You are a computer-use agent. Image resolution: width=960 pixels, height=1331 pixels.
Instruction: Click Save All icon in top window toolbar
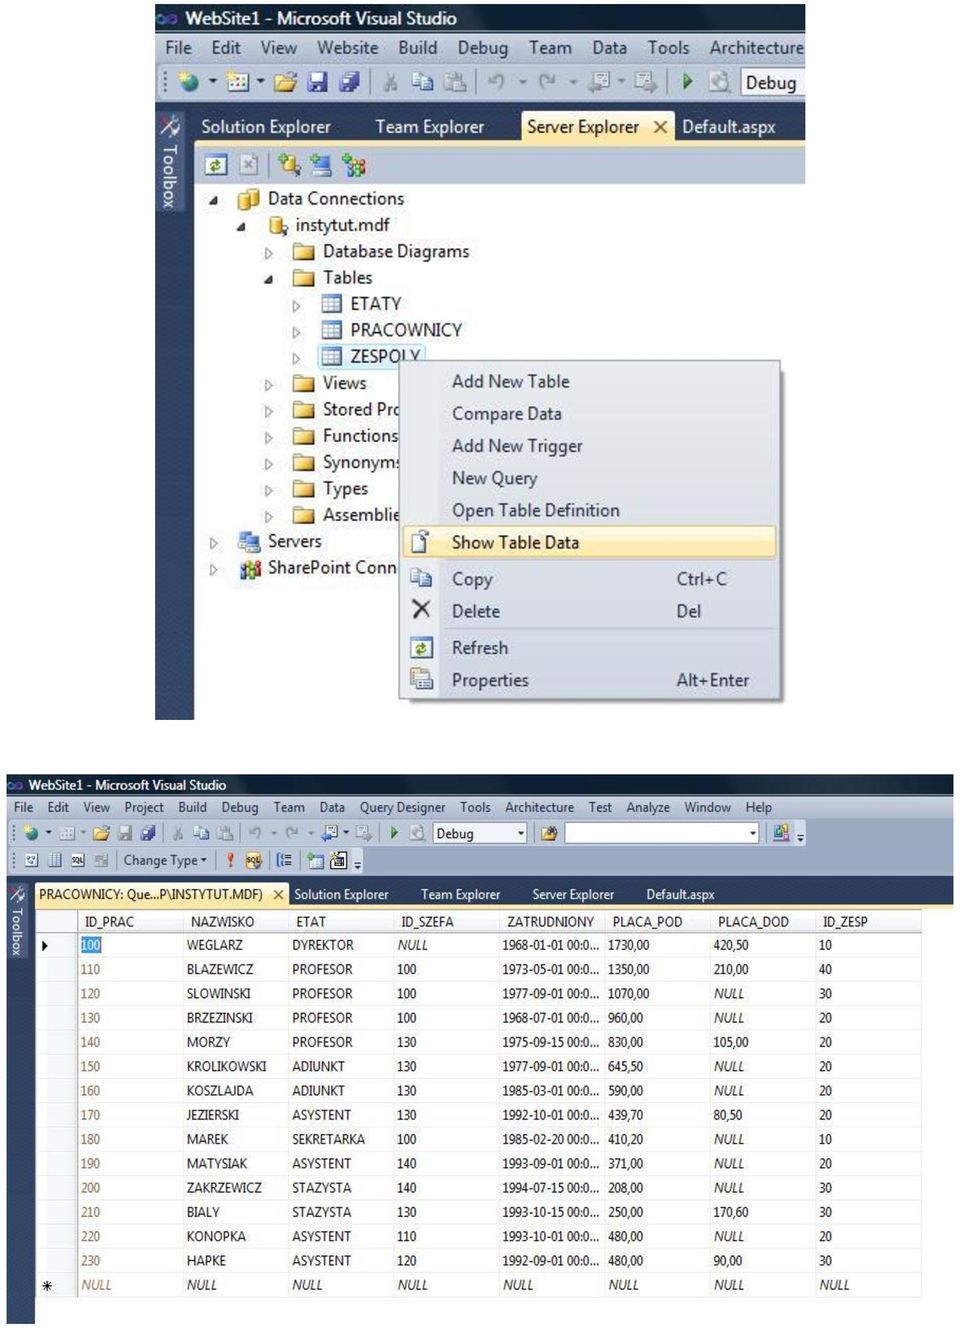[x=349, y=82]
